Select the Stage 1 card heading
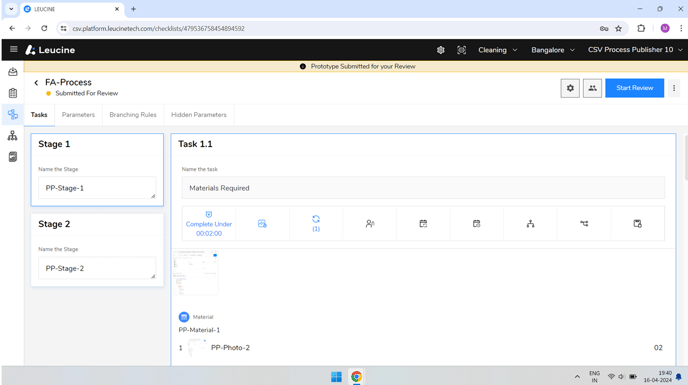Viewport: 688px width, 385px height. [54, 144]
